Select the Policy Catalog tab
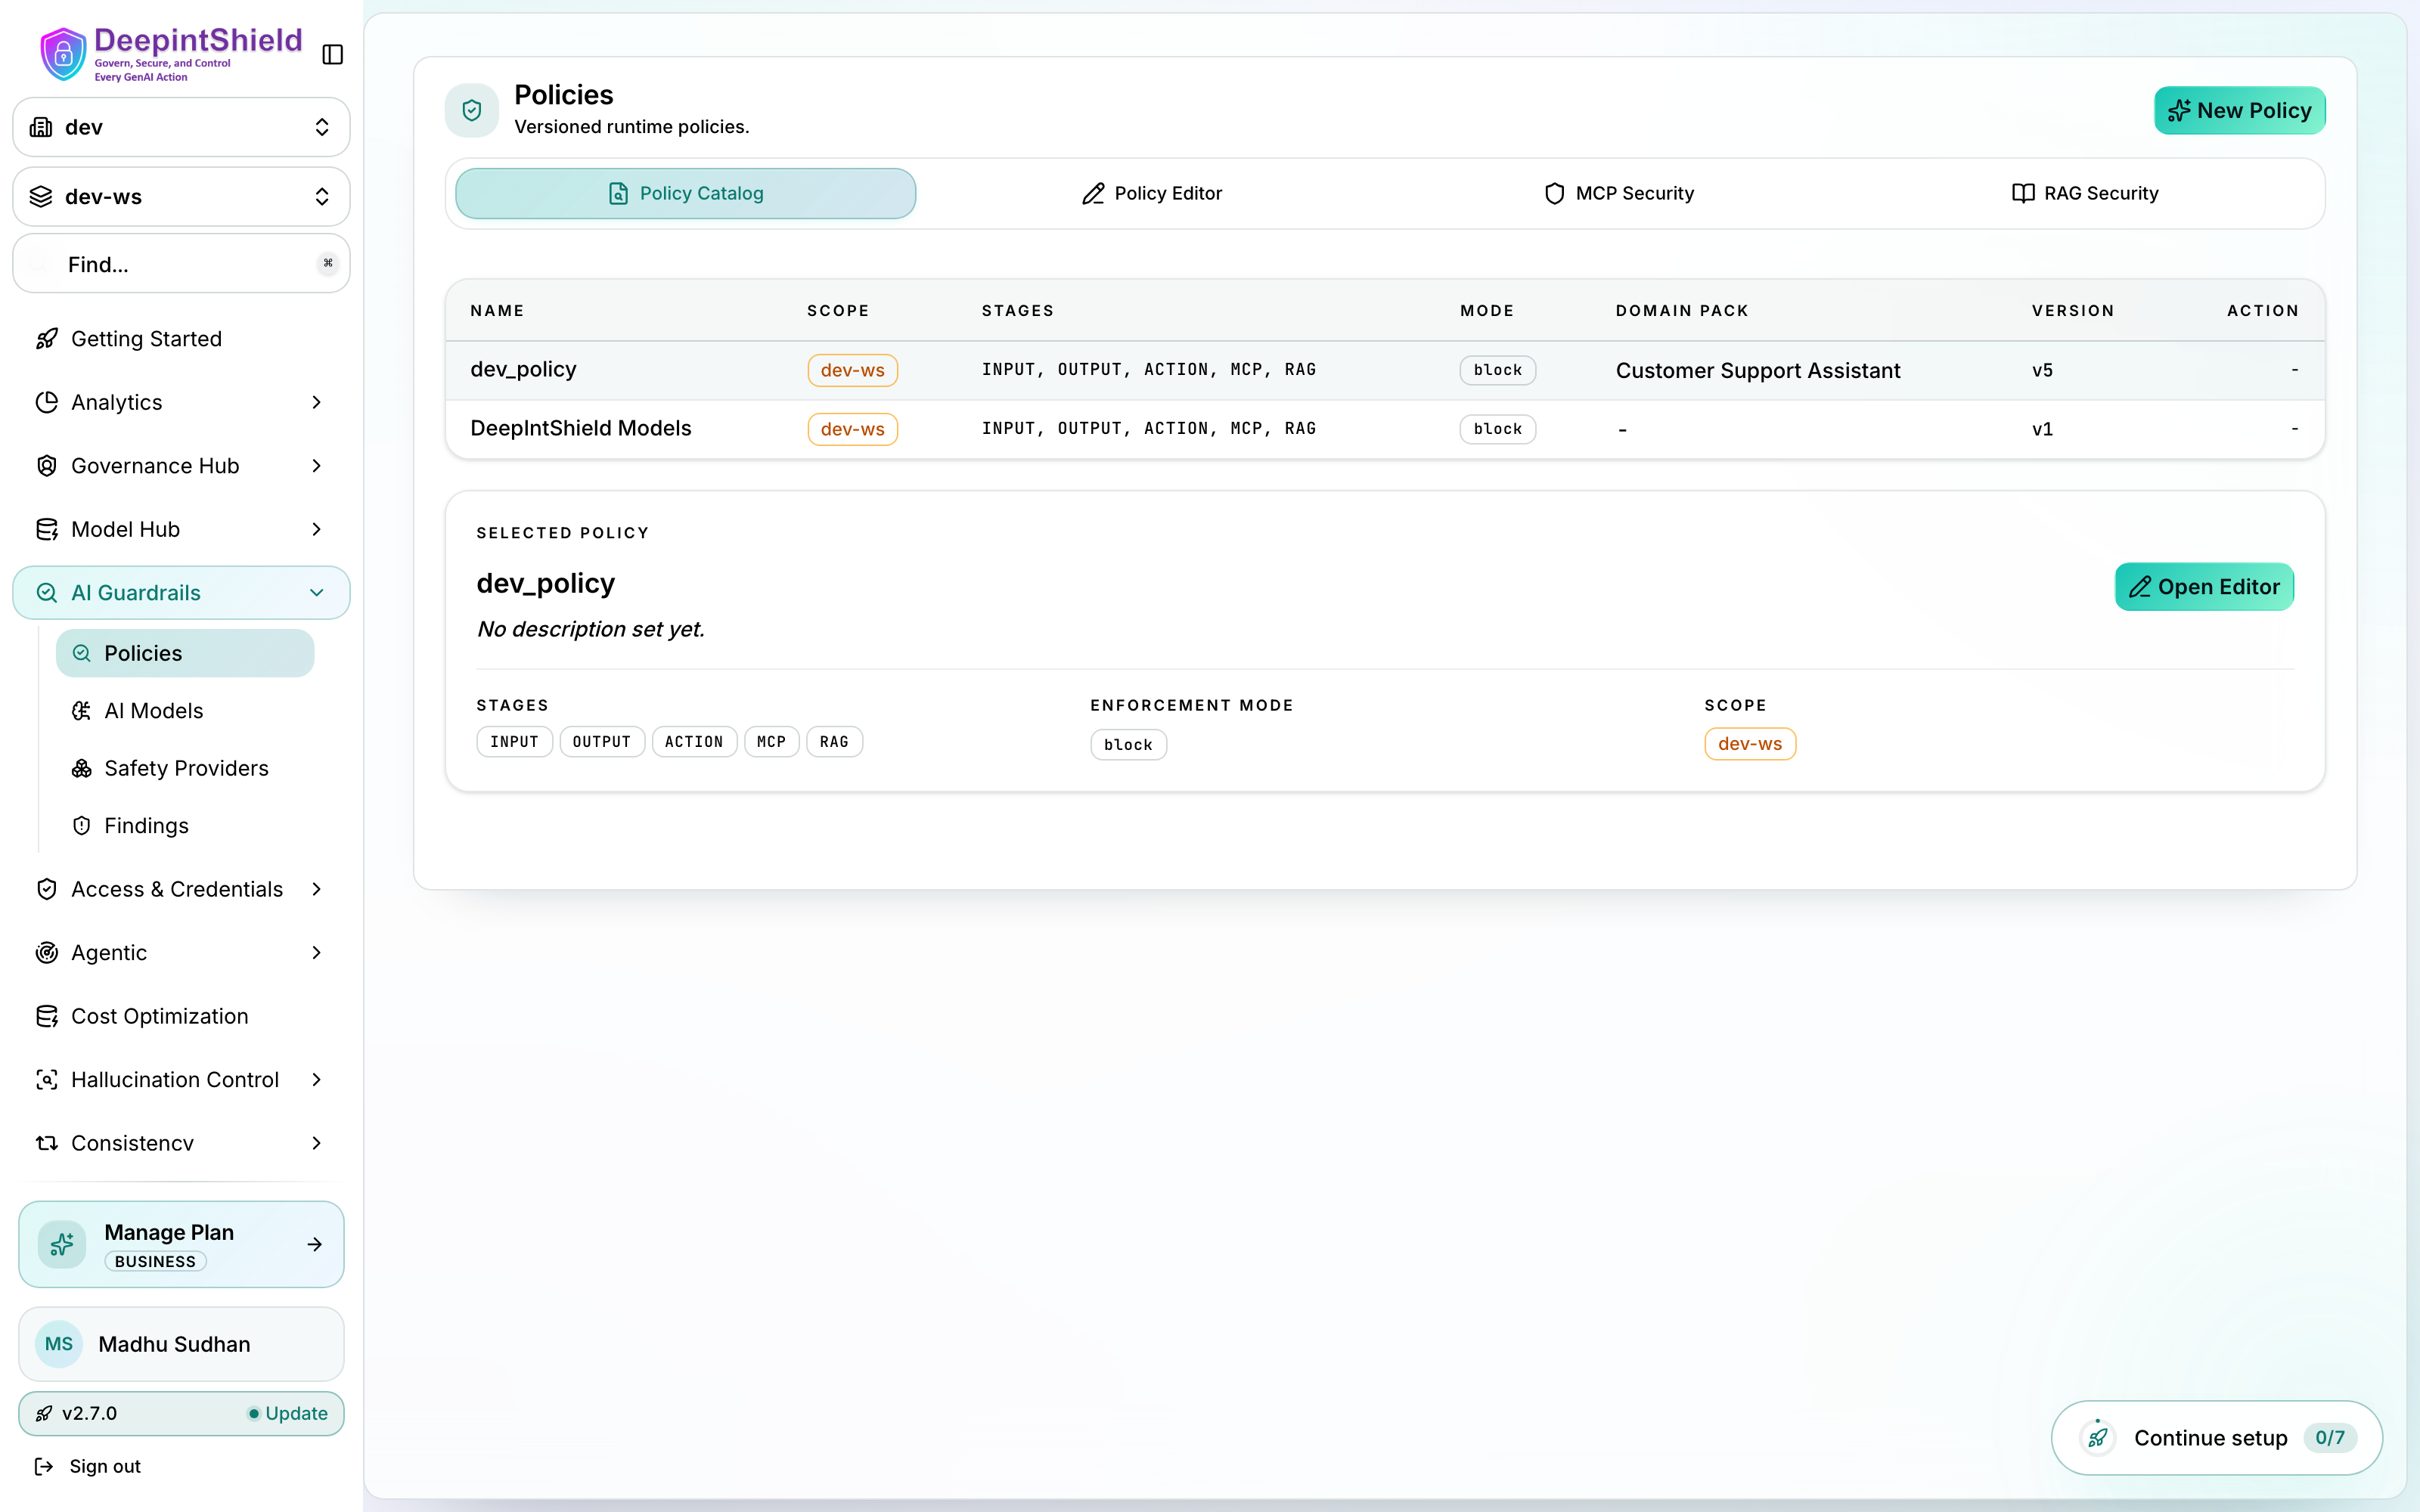Screen dimensions: 2420x1512 (686, 193)
